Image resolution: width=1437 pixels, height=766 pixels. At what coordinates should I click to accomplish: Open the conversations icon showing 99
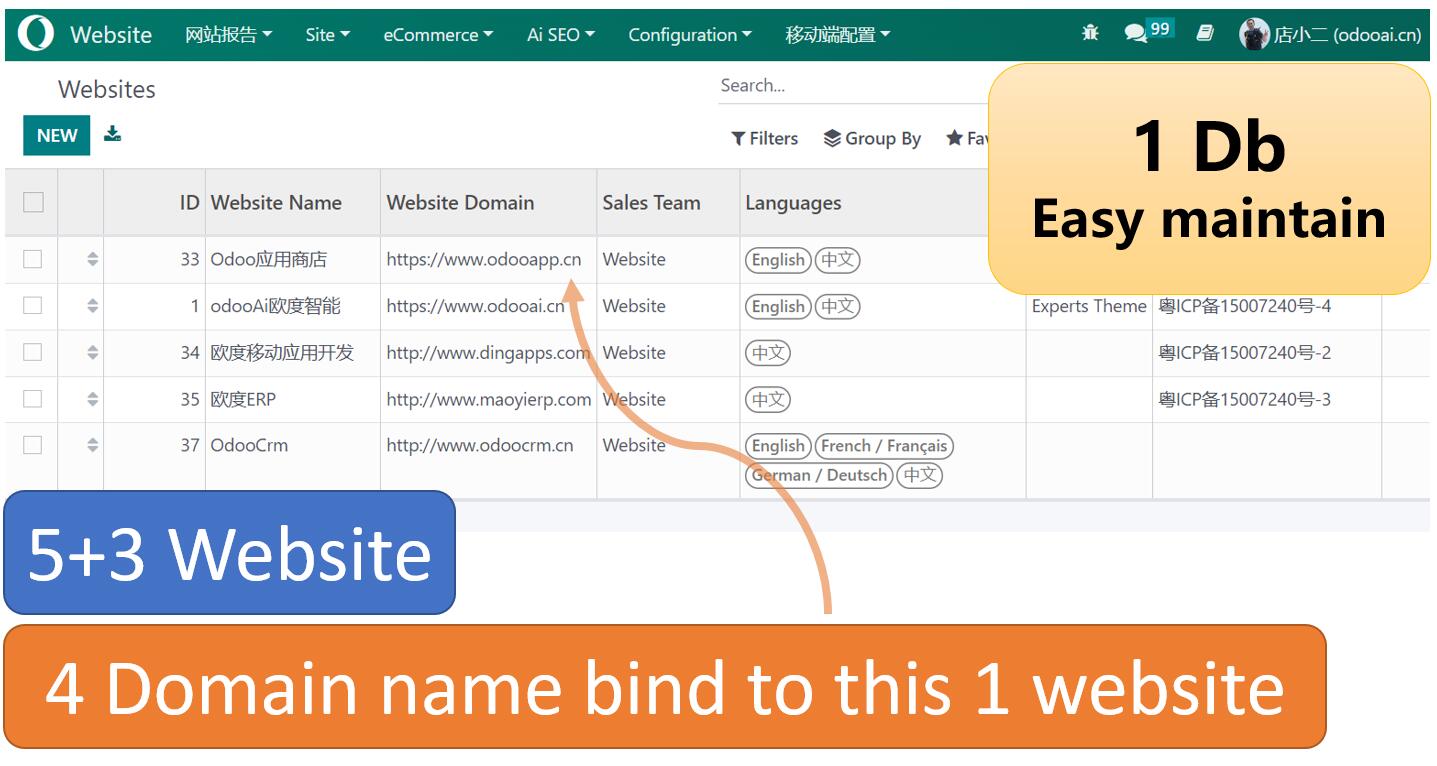pos(1147,32)
